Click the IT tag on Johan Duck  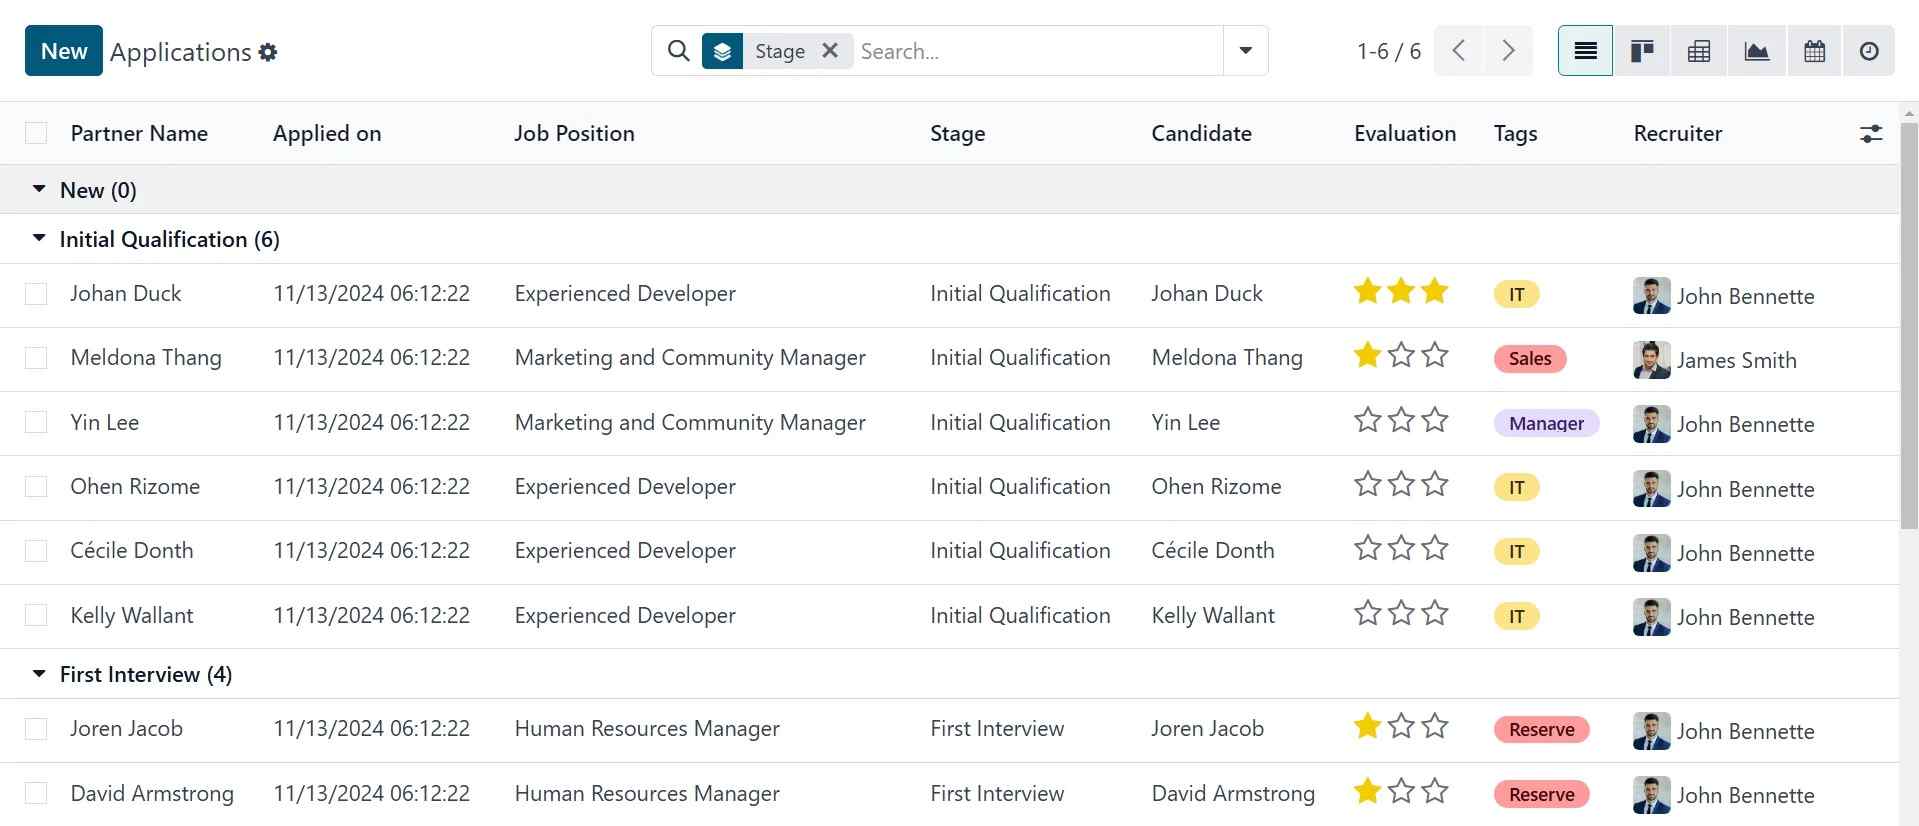[1516, 294]
